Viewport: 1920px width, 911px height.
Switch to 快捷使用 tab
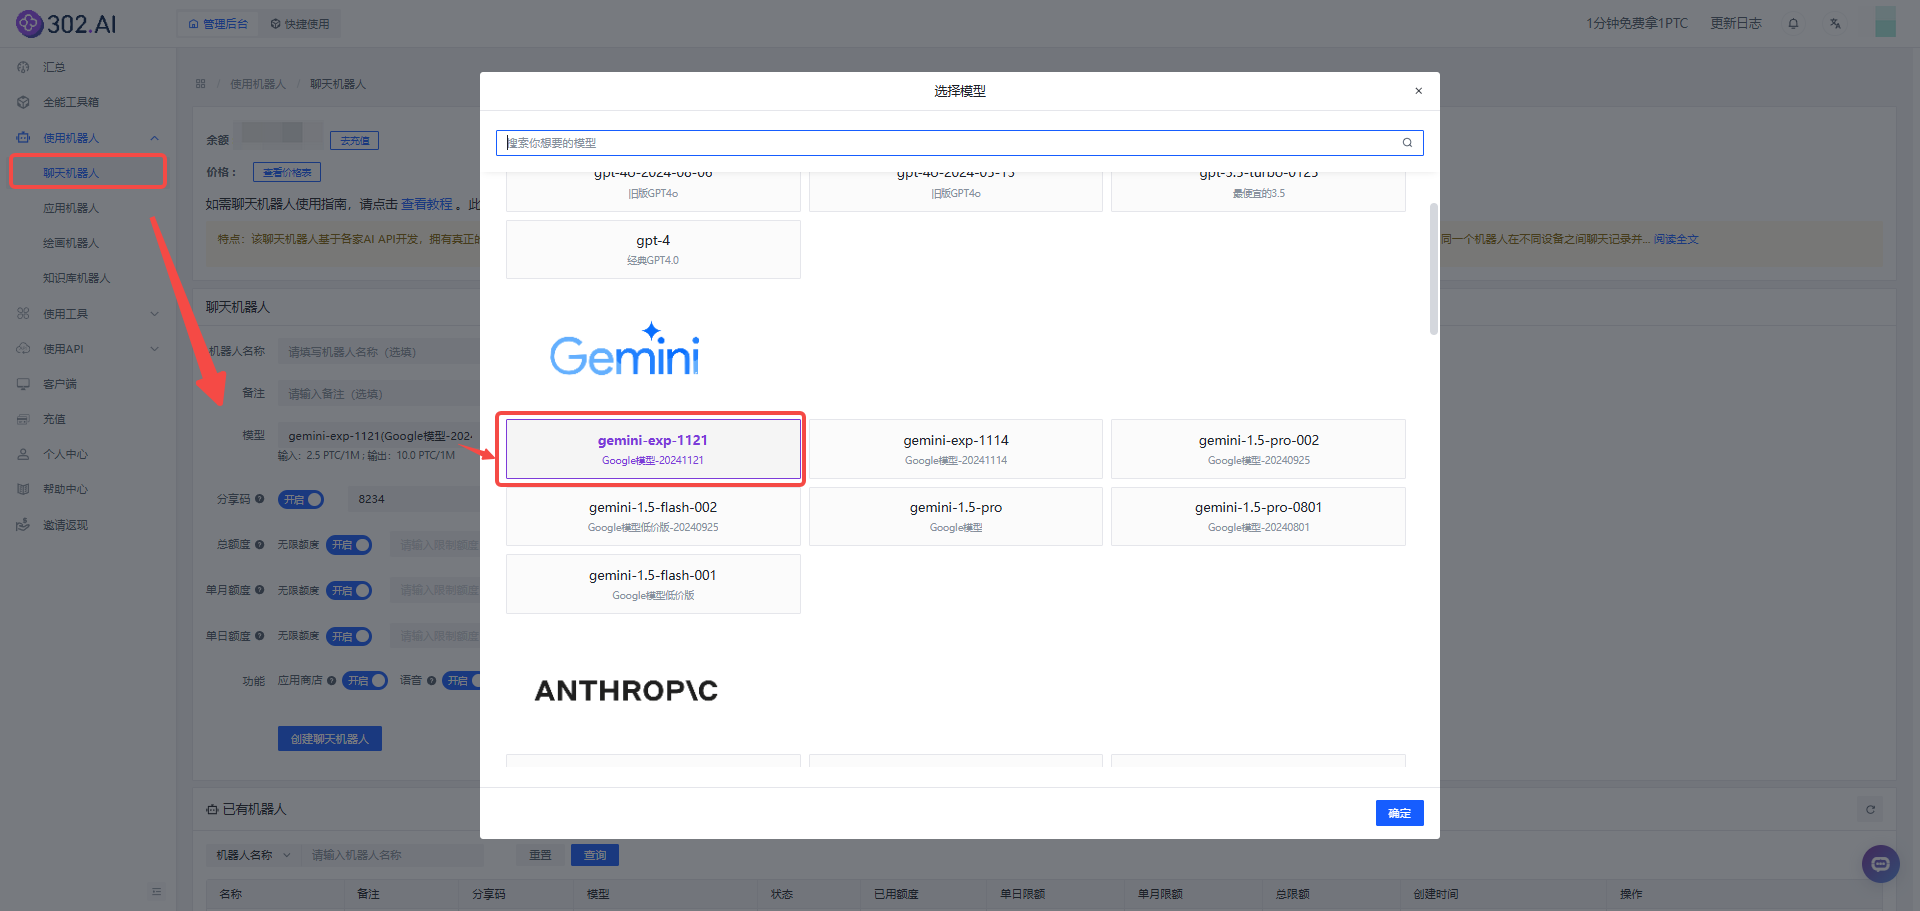(x=300, y=24)
